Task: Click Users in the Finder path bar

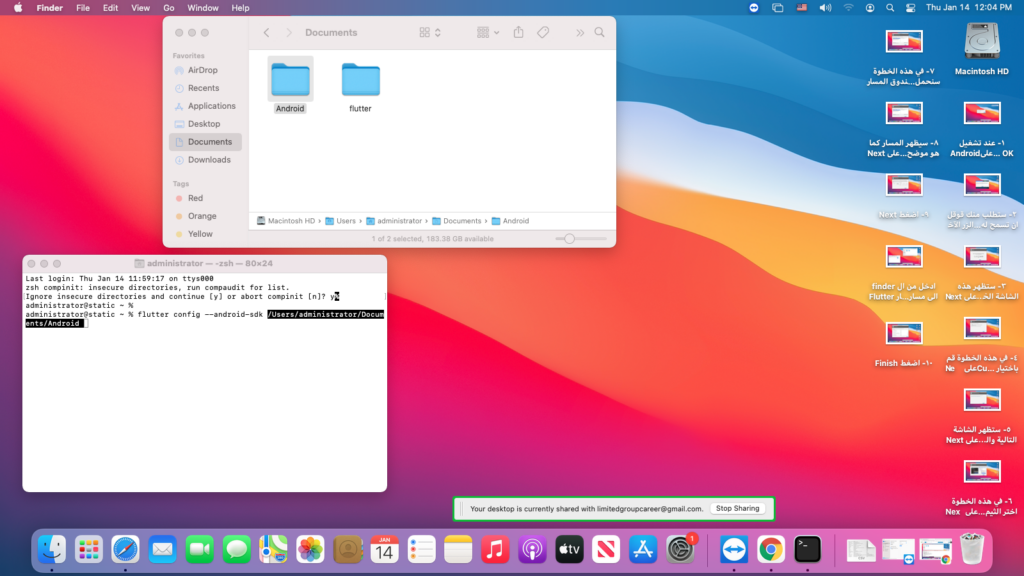Action: point(340,221)
